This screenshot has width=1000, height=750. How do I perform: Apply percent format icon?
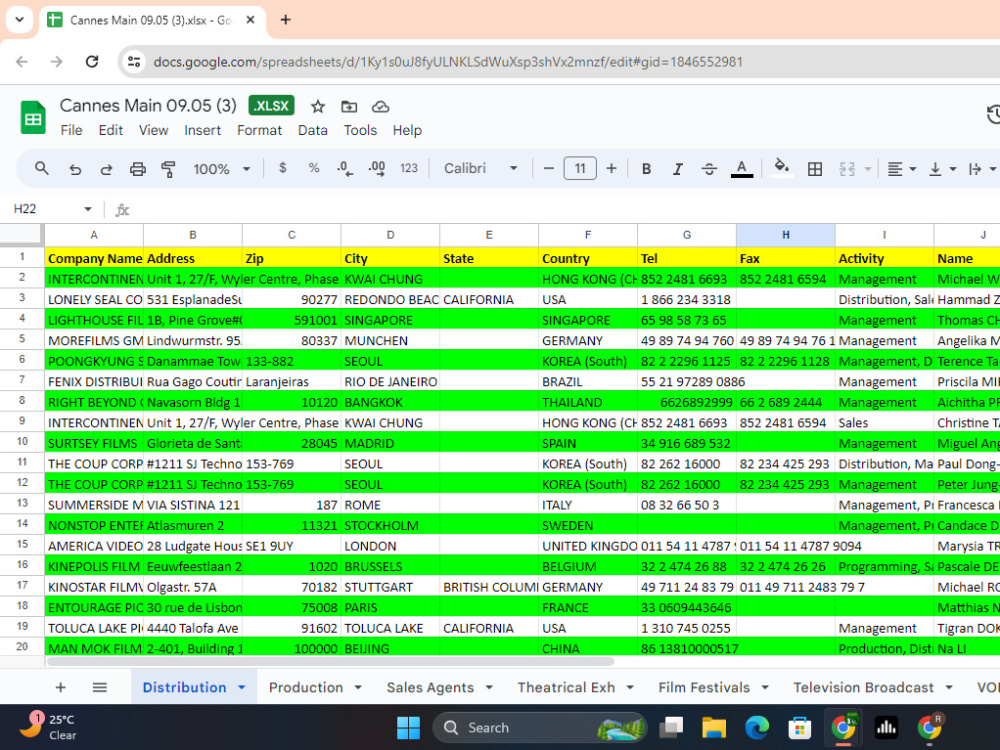[x=314, y=168]
